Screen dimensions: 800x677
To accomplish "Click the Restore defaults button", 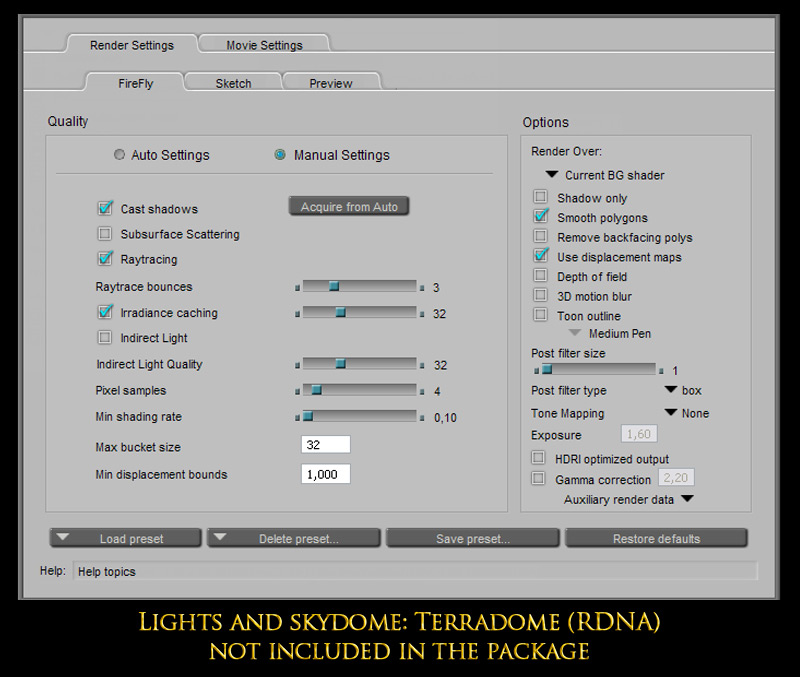I will (656, 538).
